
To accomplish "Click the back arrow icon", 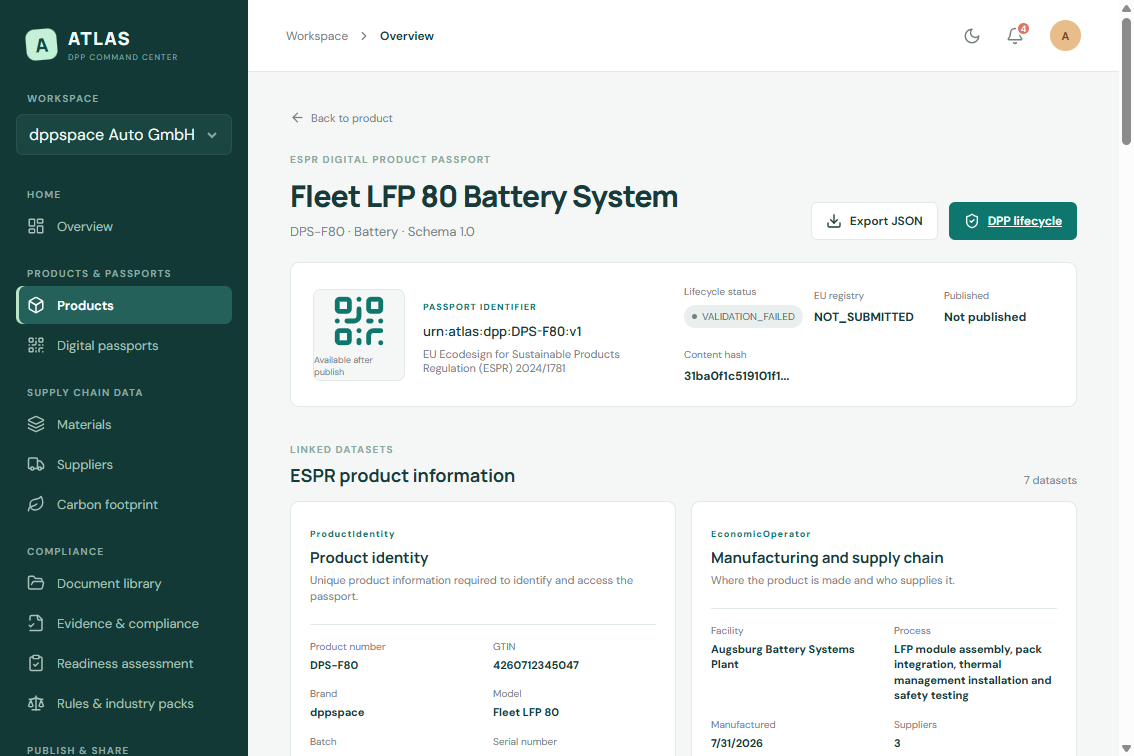I will pos(297,118).
